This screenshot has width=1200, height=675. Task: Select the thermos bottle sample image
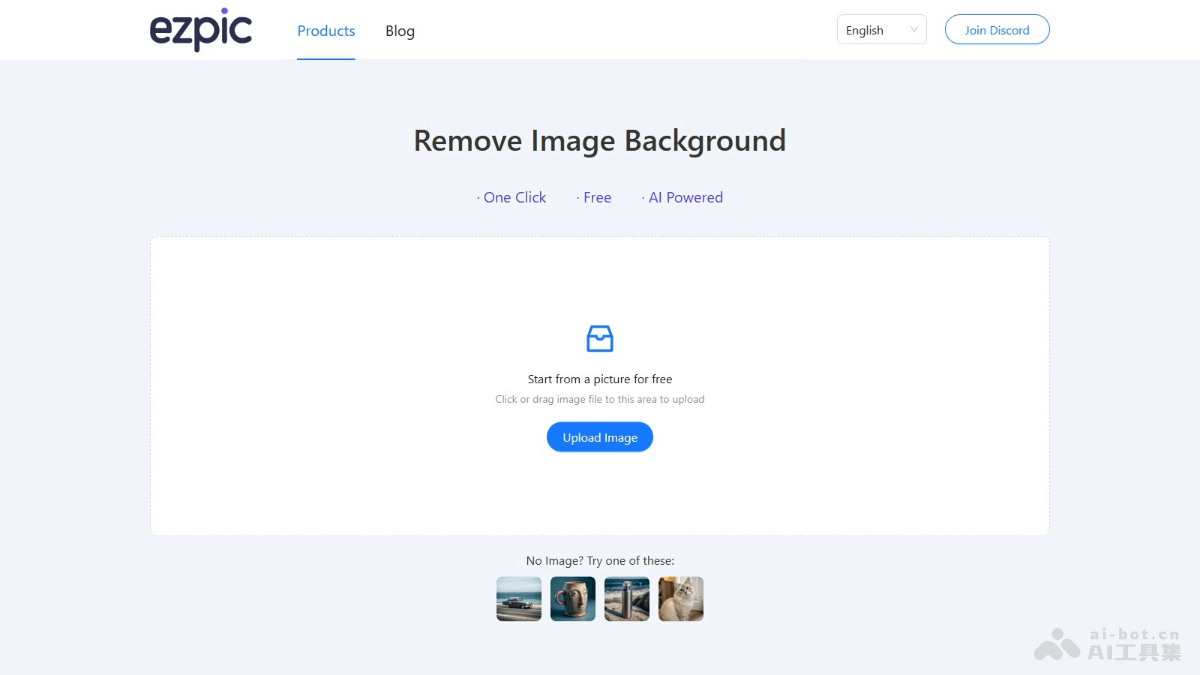(x=626, y=598)
